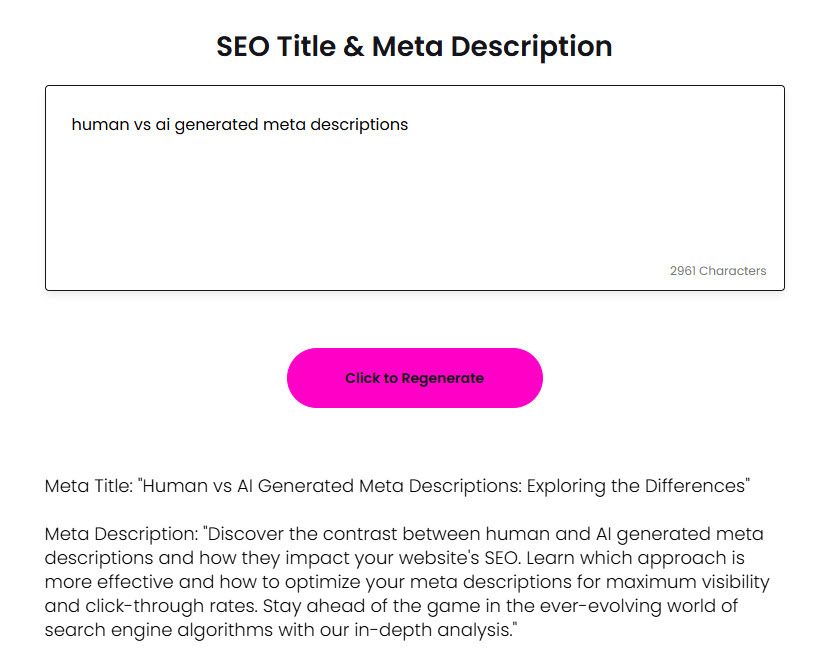Click the "Meta Title:" label
The image size is (819, 669).
(89, 486)
